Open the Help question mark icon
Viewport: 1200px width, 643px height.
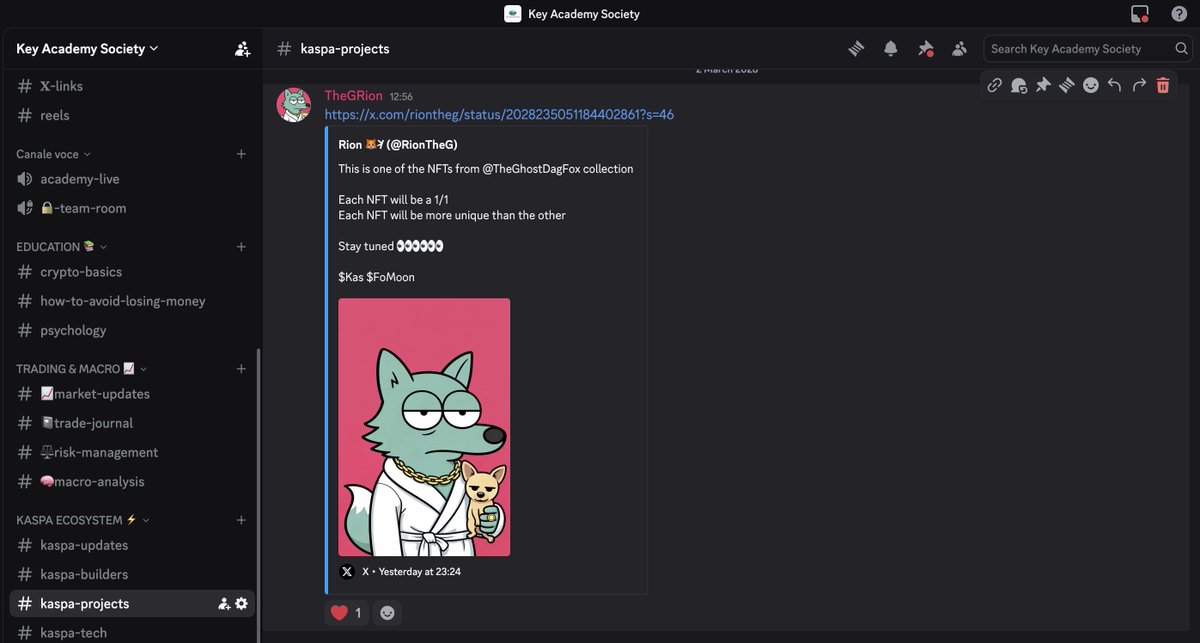point(1179,14)
